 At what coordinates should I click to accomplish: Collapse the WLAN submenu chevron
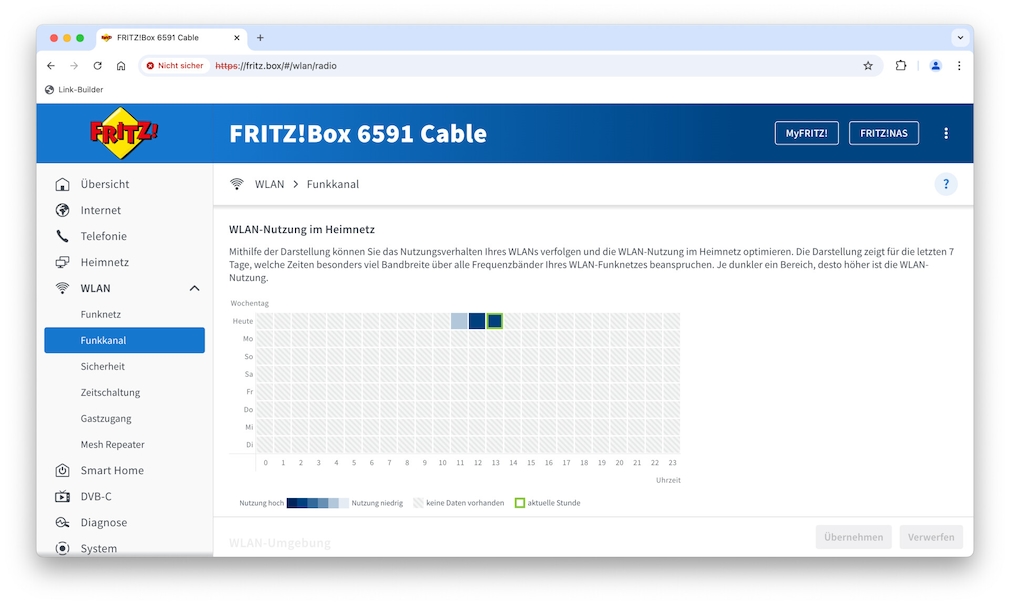[x=195, y=288]
